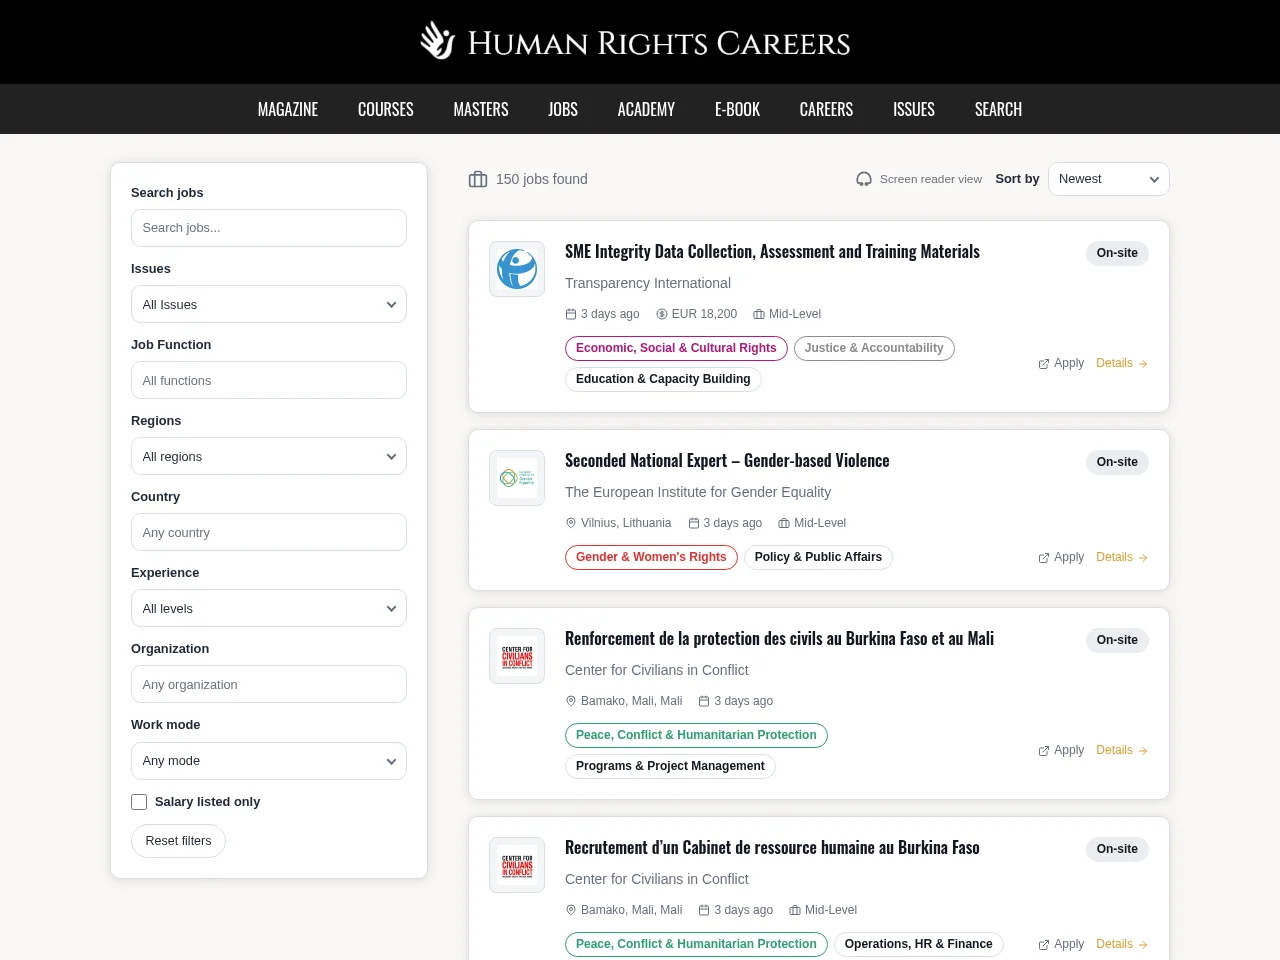Click the Apply external-link icon for Seconded National Expert
The height and width of the screenshot is (960, 1280).
coord(1044,558)
